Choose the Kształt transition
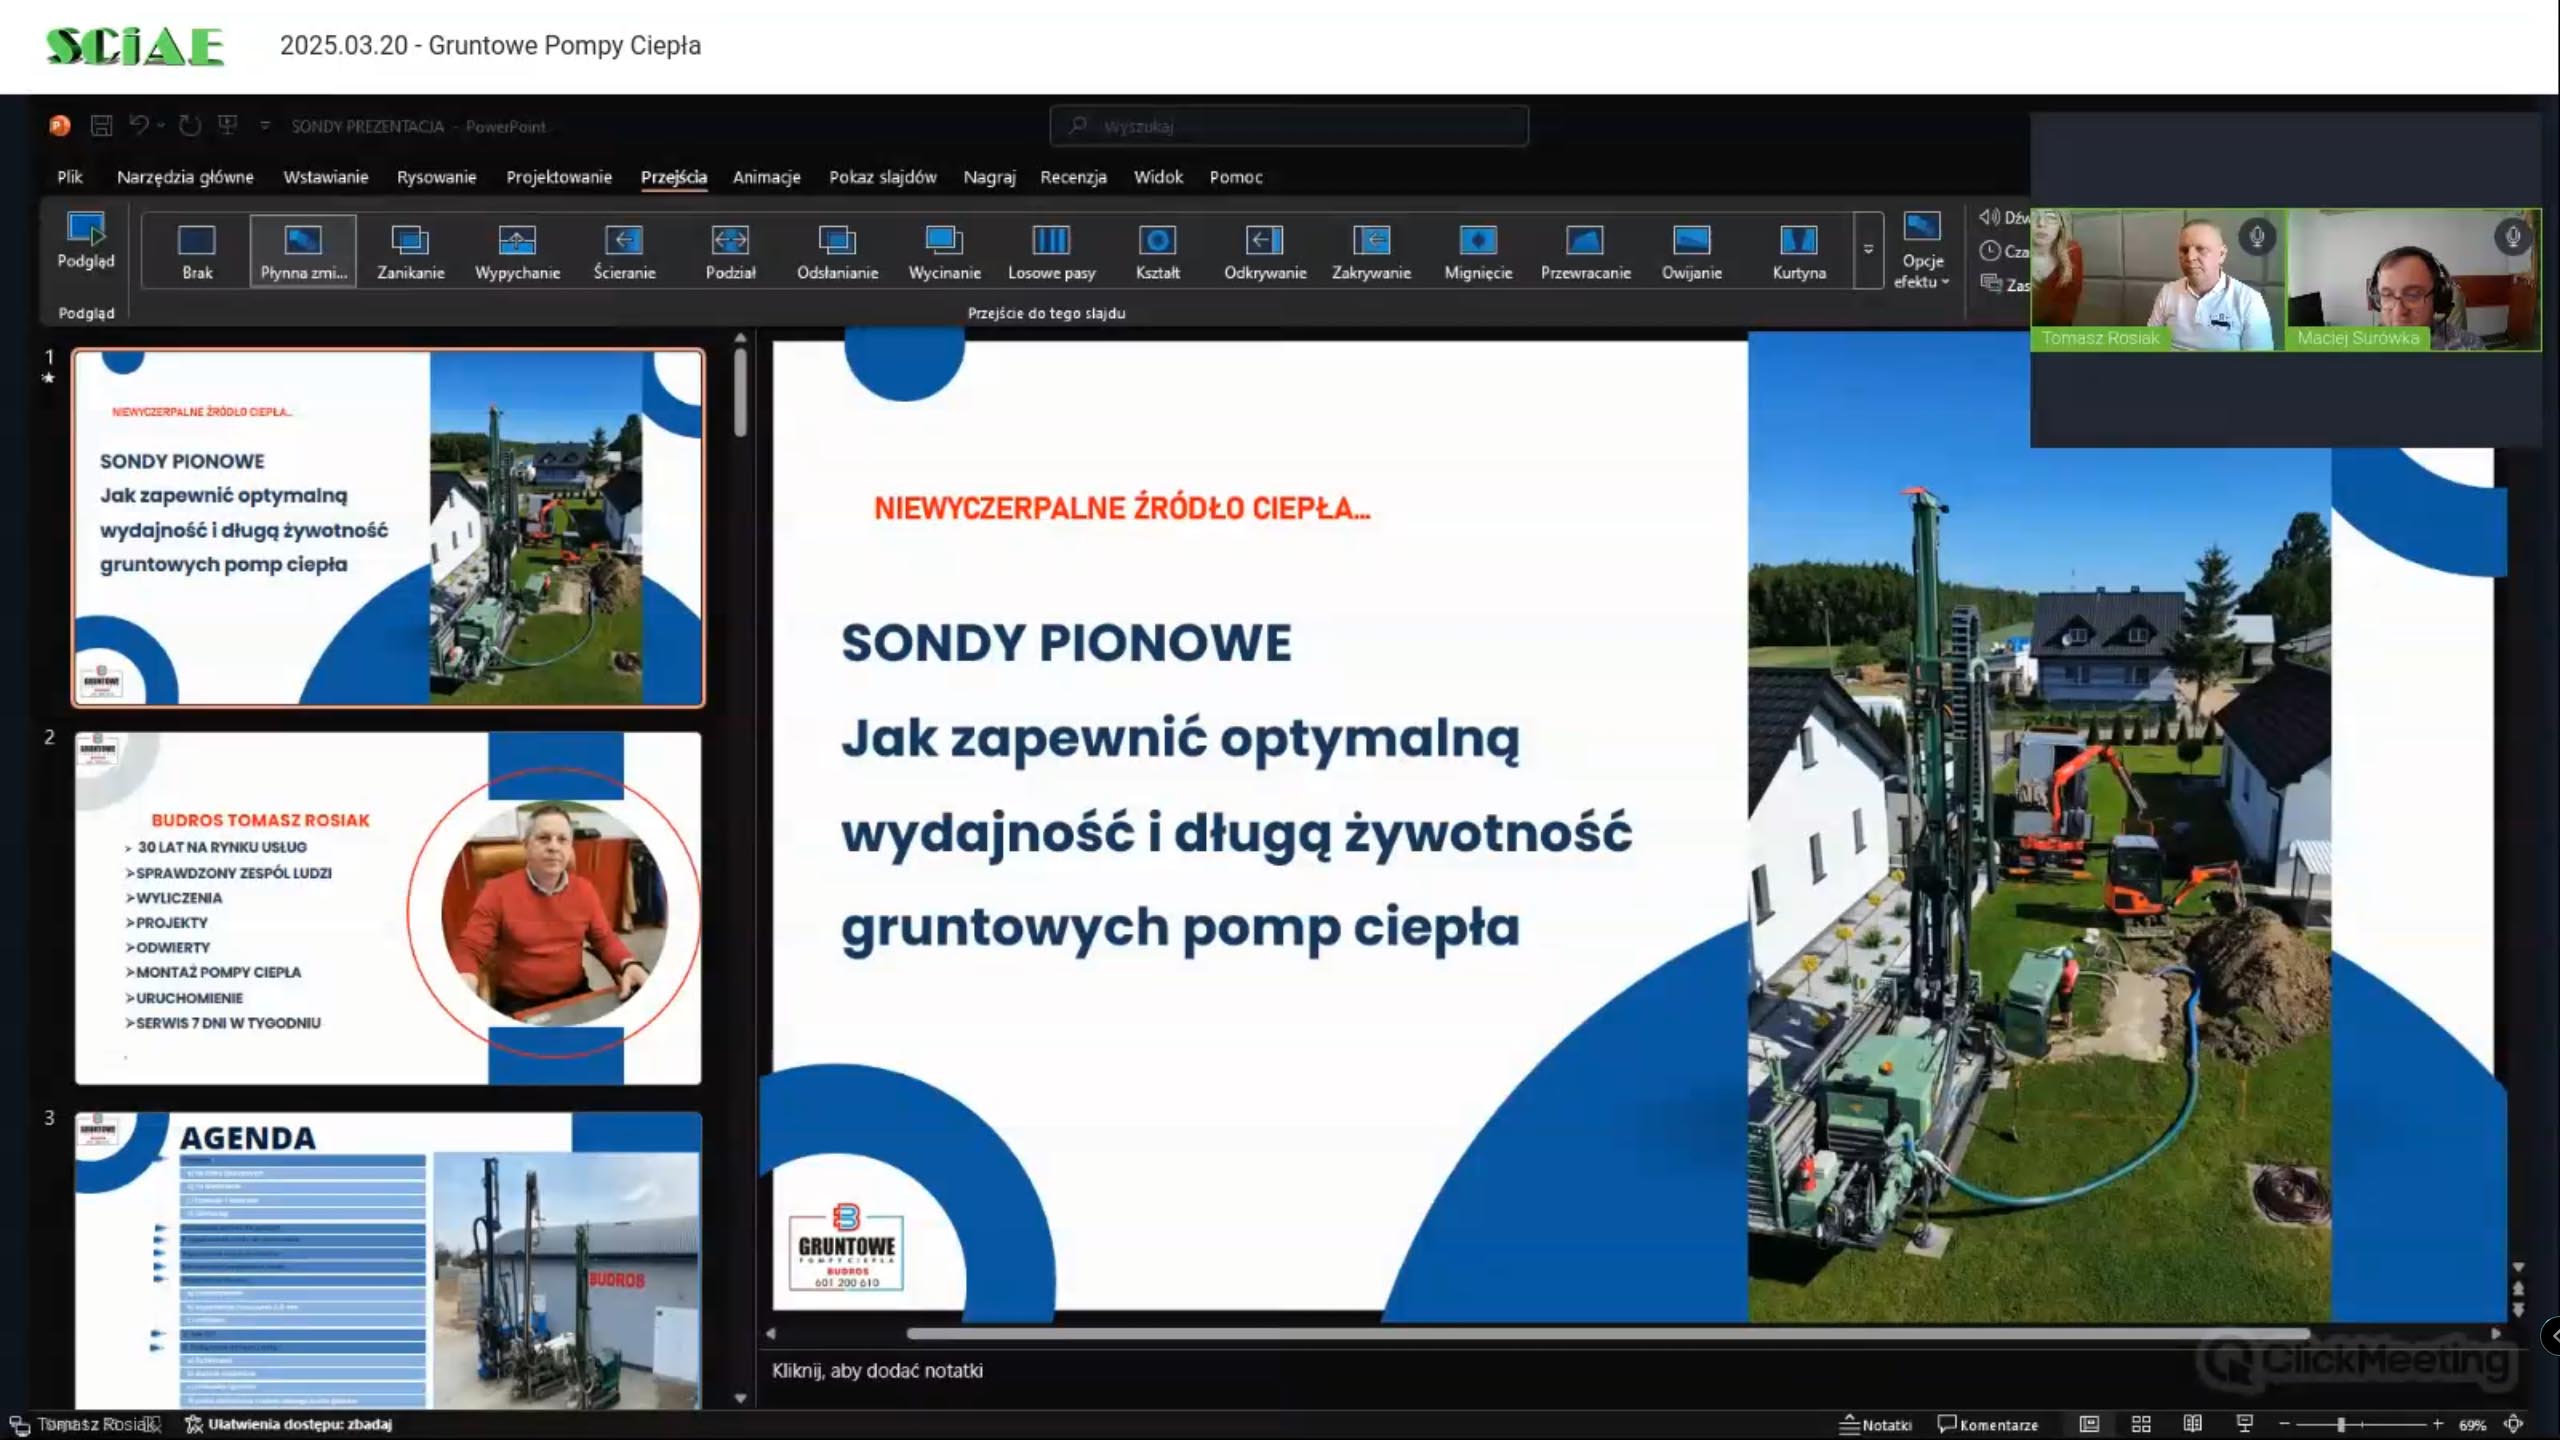The width and height of the screenshot is (2560, 1440). coord(1158,252)
